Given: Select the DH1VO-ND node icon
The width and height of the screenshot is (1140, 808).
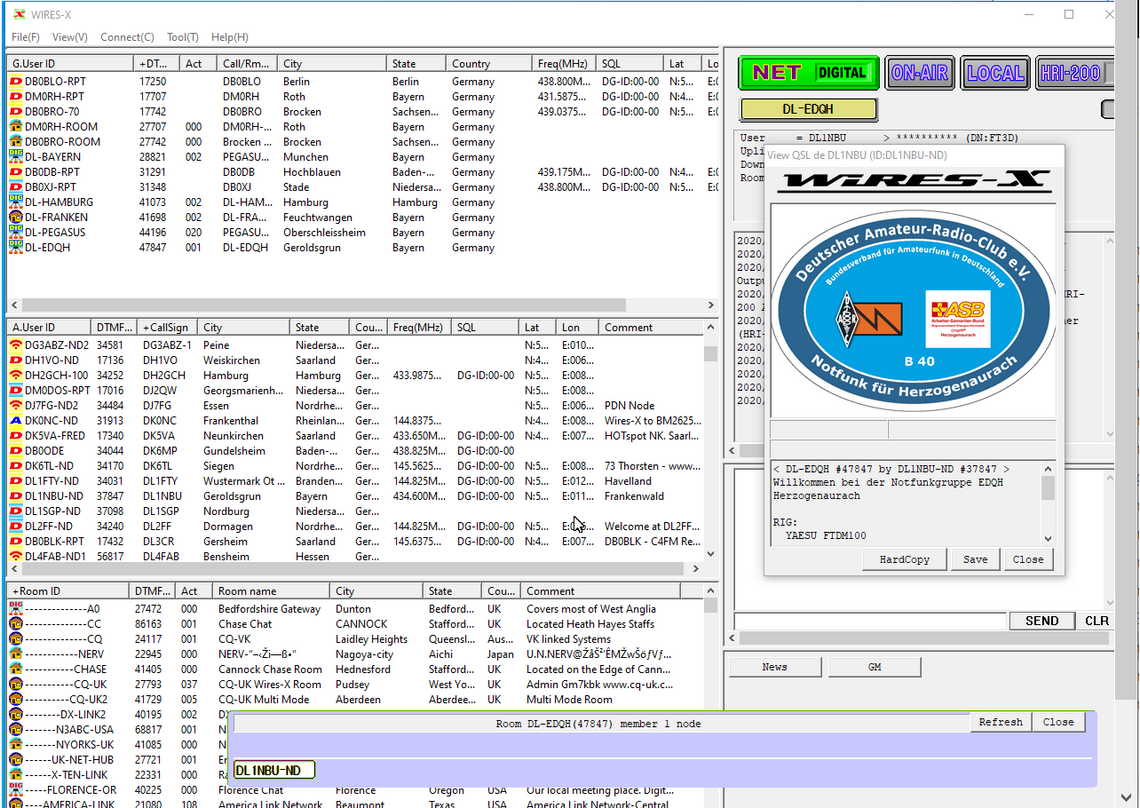Looking at the screenshot, I should pyautogui.click(x=16, y=361).
